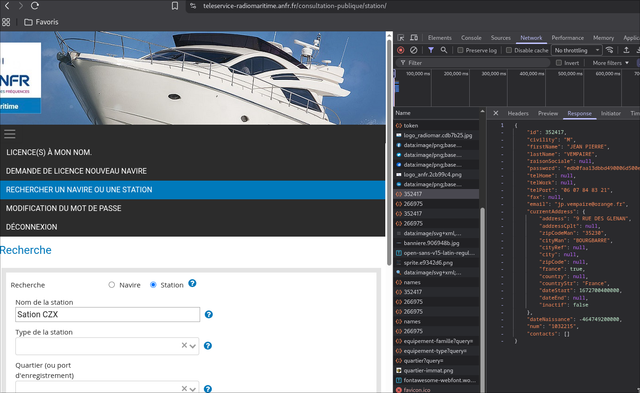The height and width of the screenshot is (393, 640).
Task: Go forward in browser history
Action: click(20, 6)
